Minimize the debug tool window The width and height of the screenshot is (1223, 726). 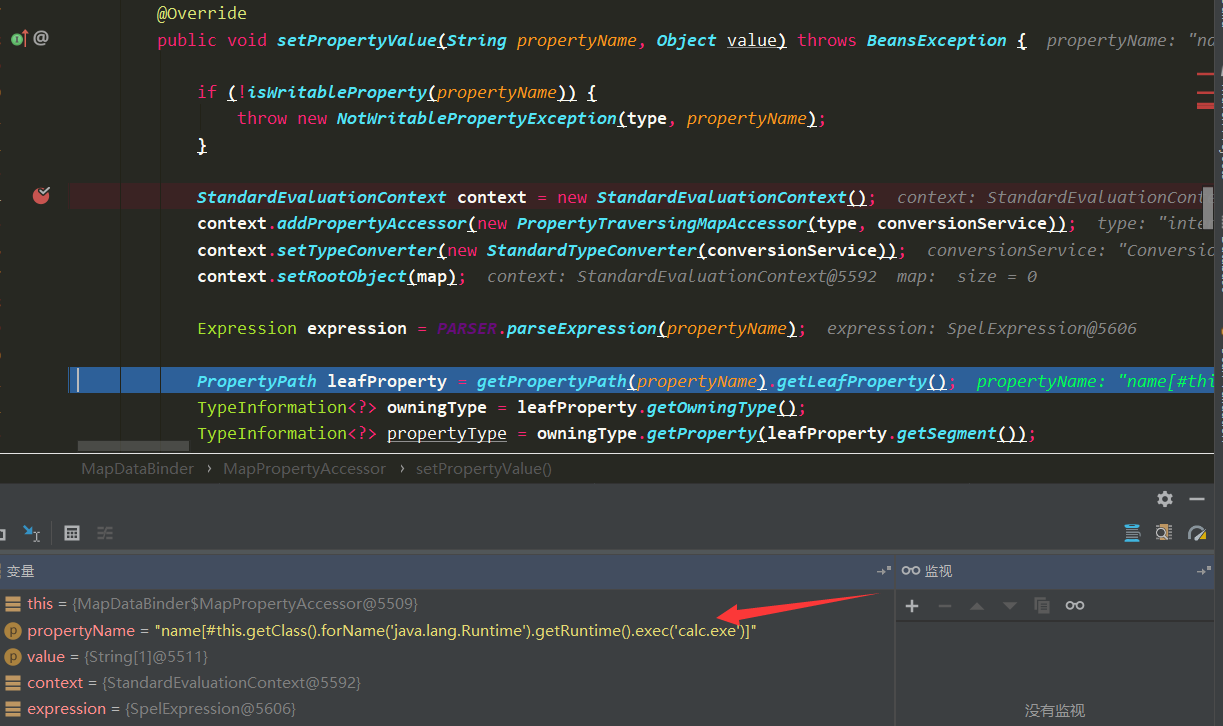click(1196, 498)
